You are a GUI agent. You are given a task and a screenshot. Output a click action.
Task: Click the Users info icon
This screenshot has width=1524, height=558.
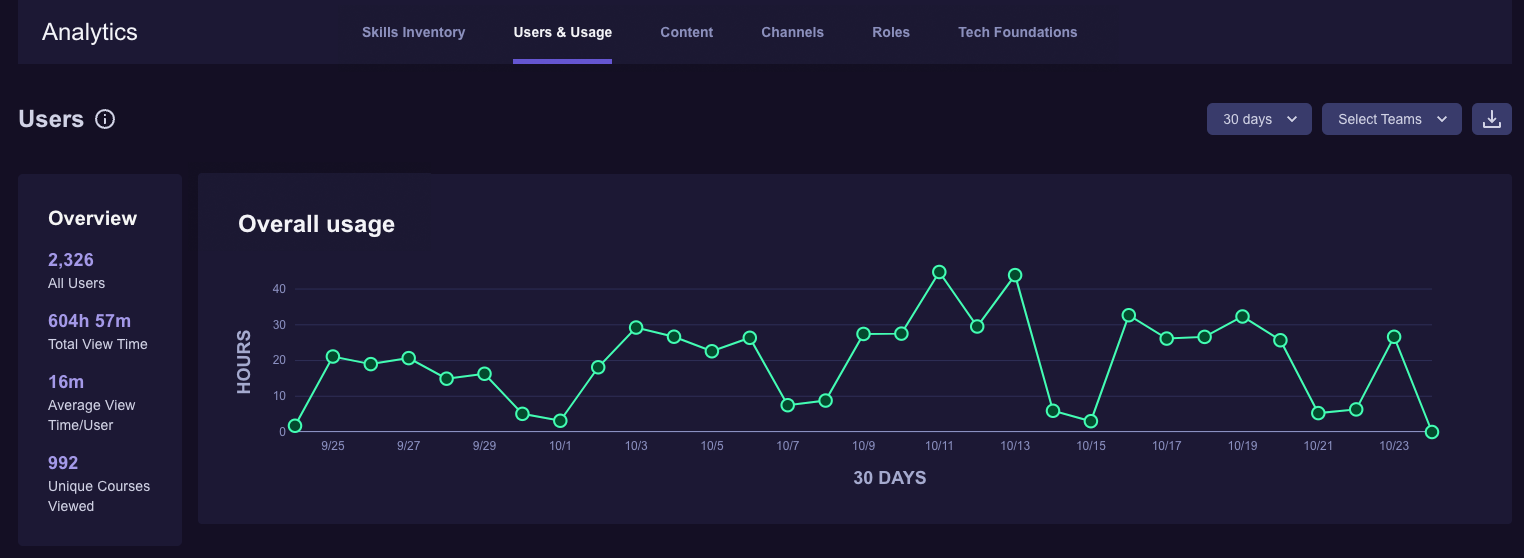pos(105,119)
